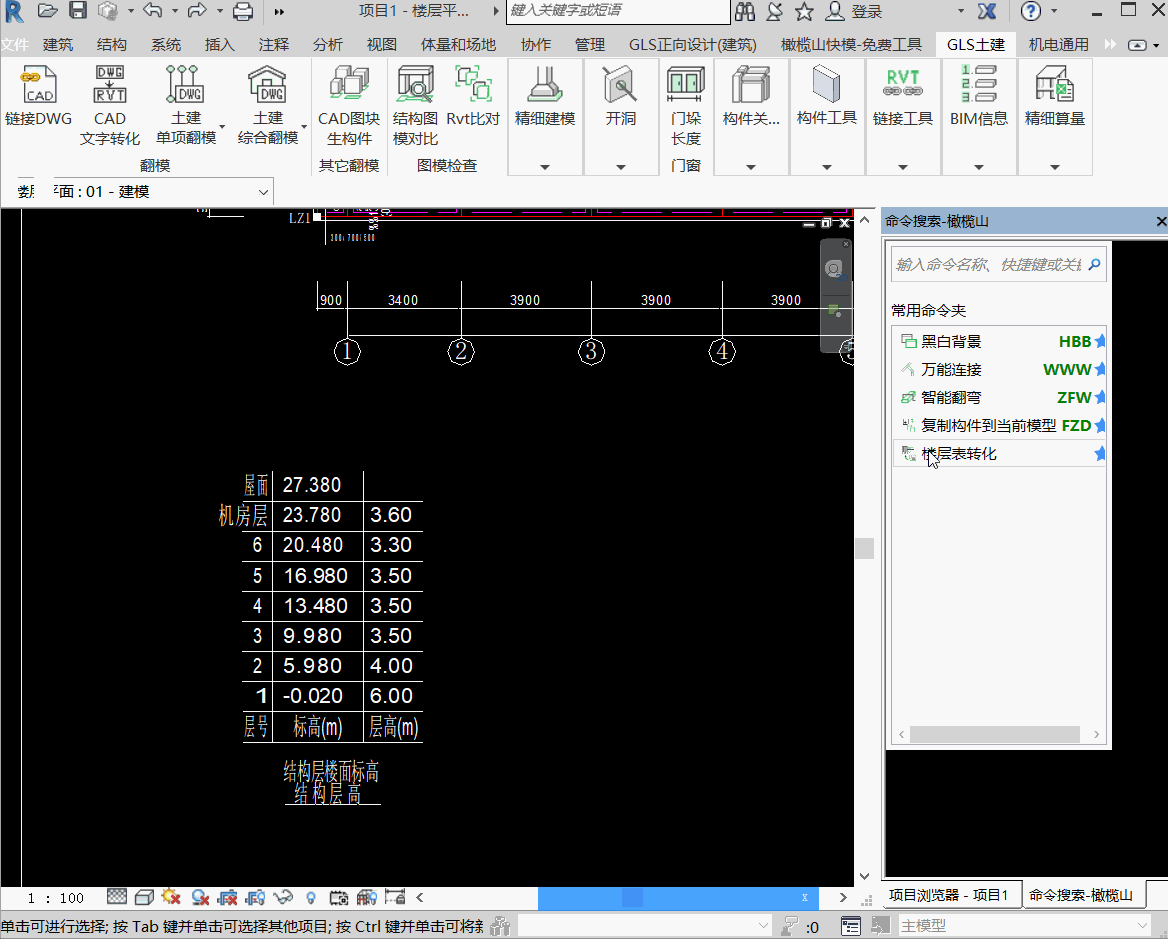1168x939 pixels.
Task: Click the view scale 1 : 100
Action: 56,898
